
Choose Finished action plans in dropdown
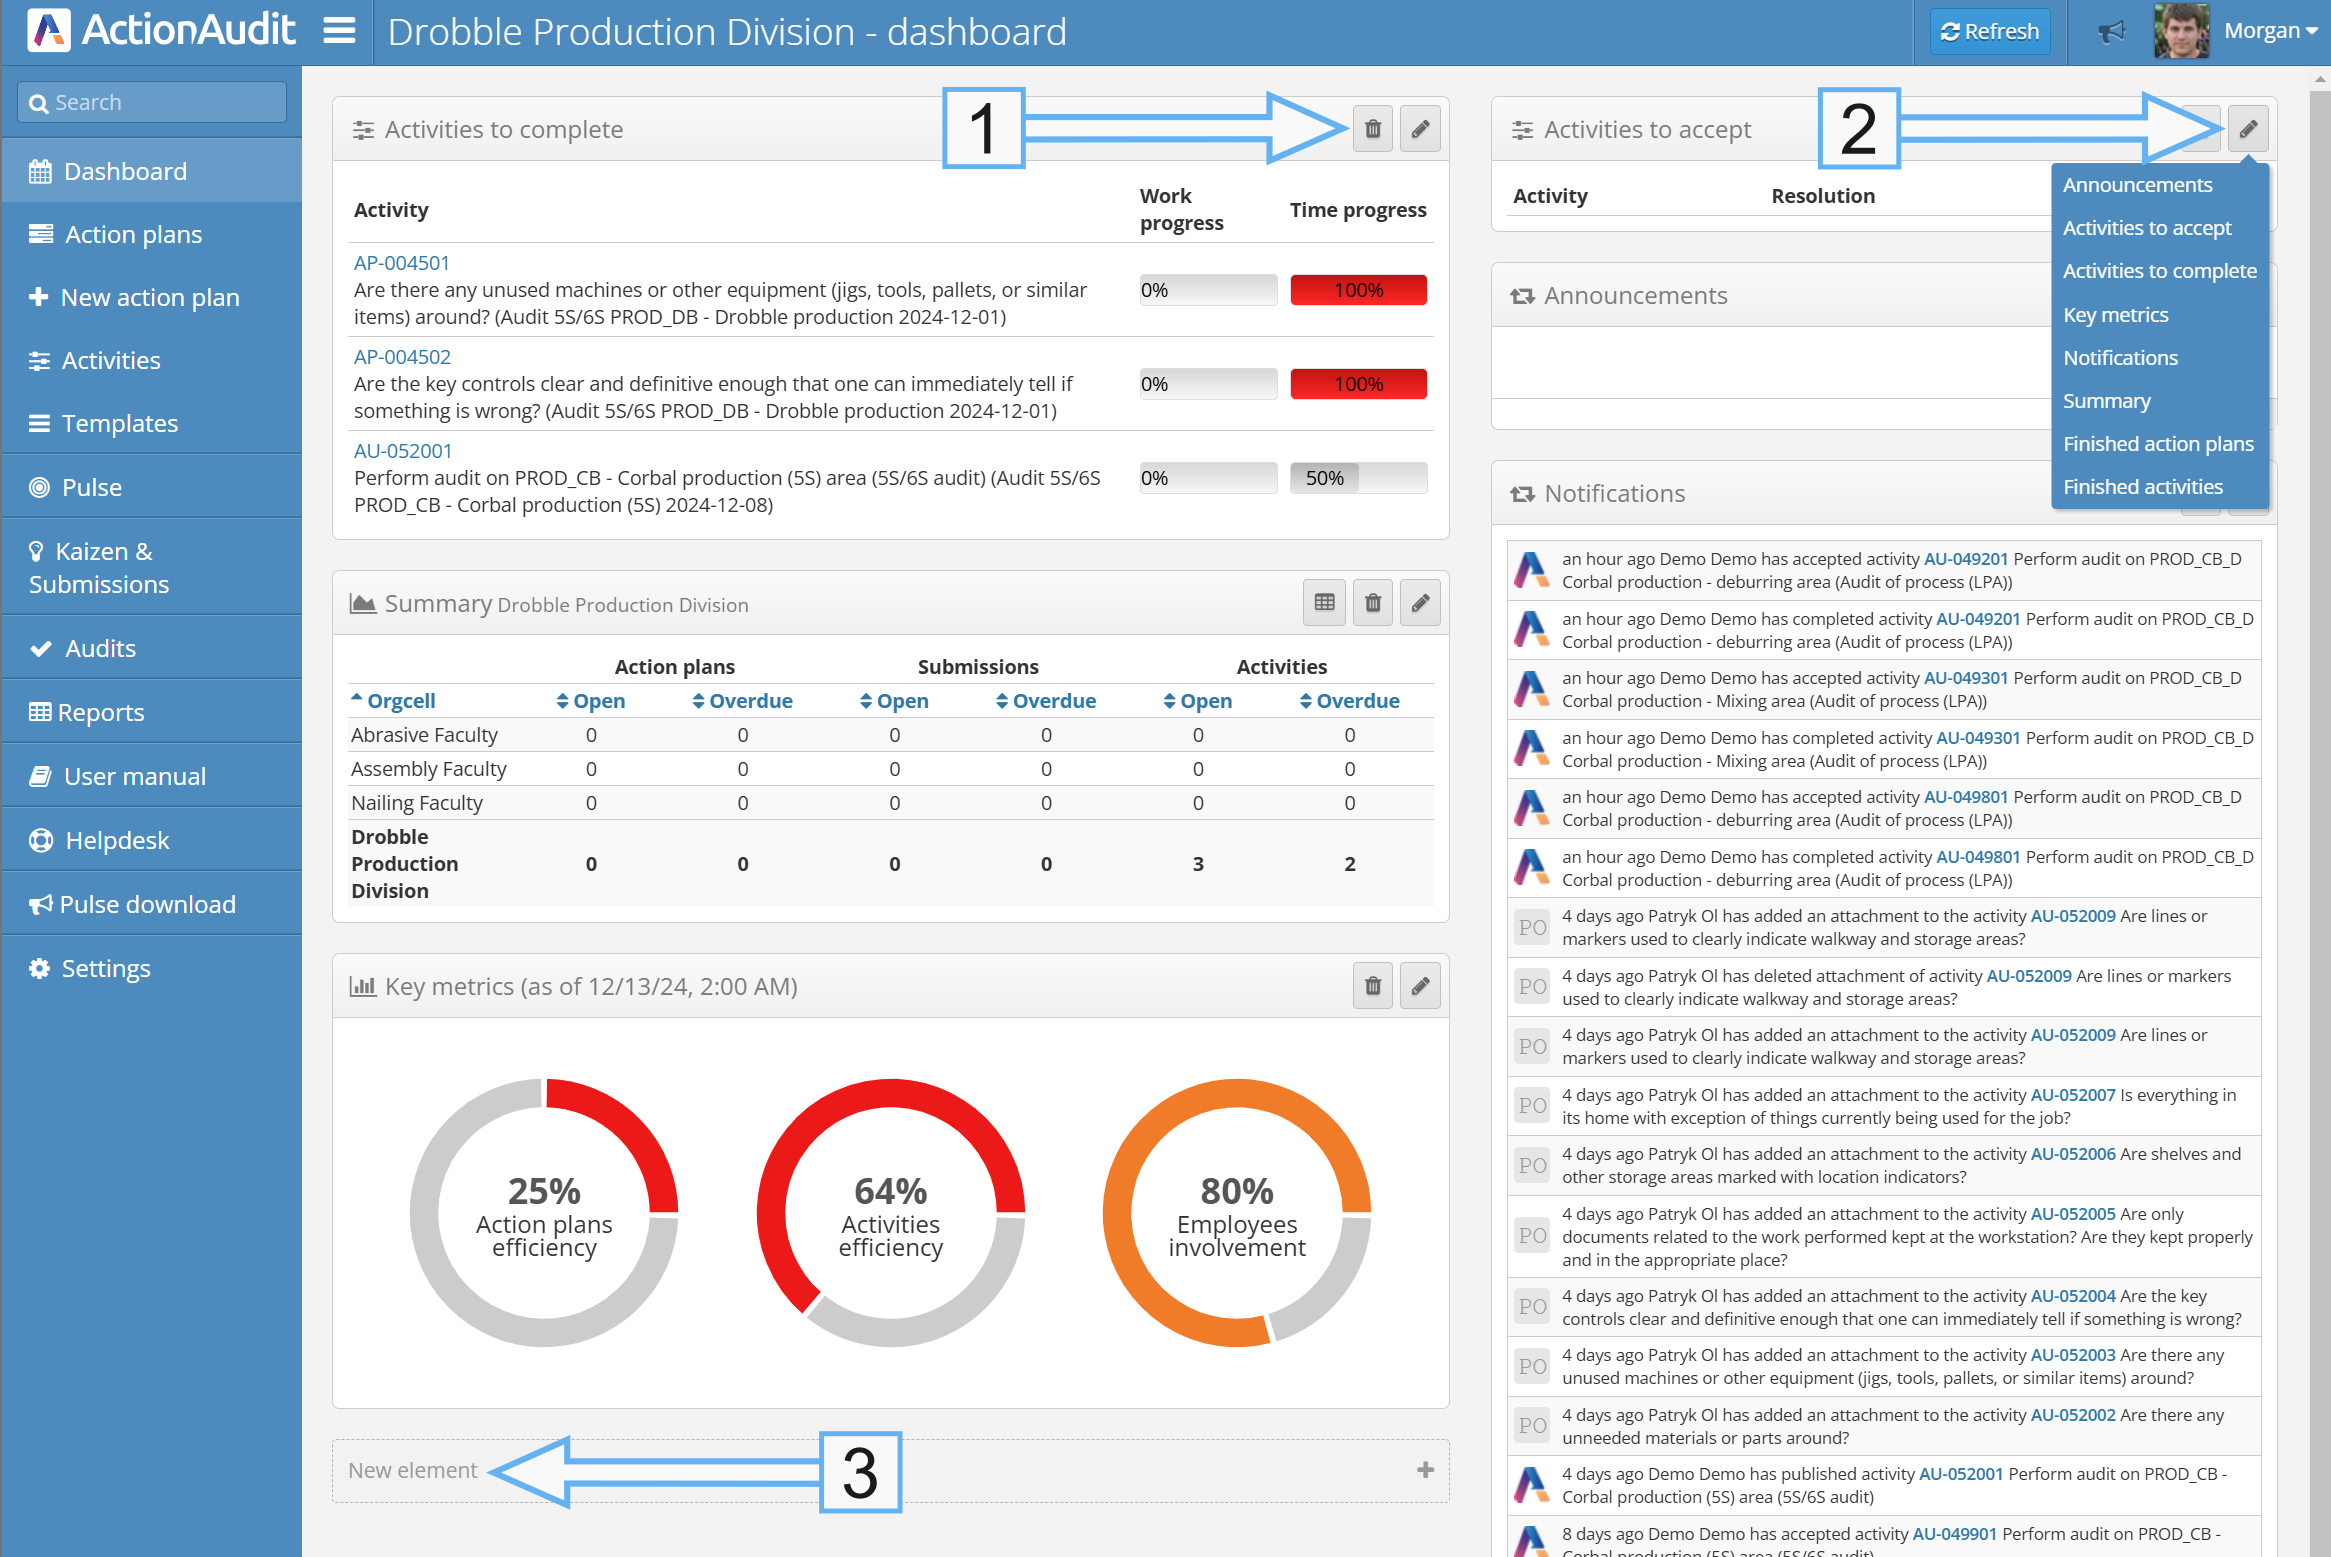click(2158, 444)
